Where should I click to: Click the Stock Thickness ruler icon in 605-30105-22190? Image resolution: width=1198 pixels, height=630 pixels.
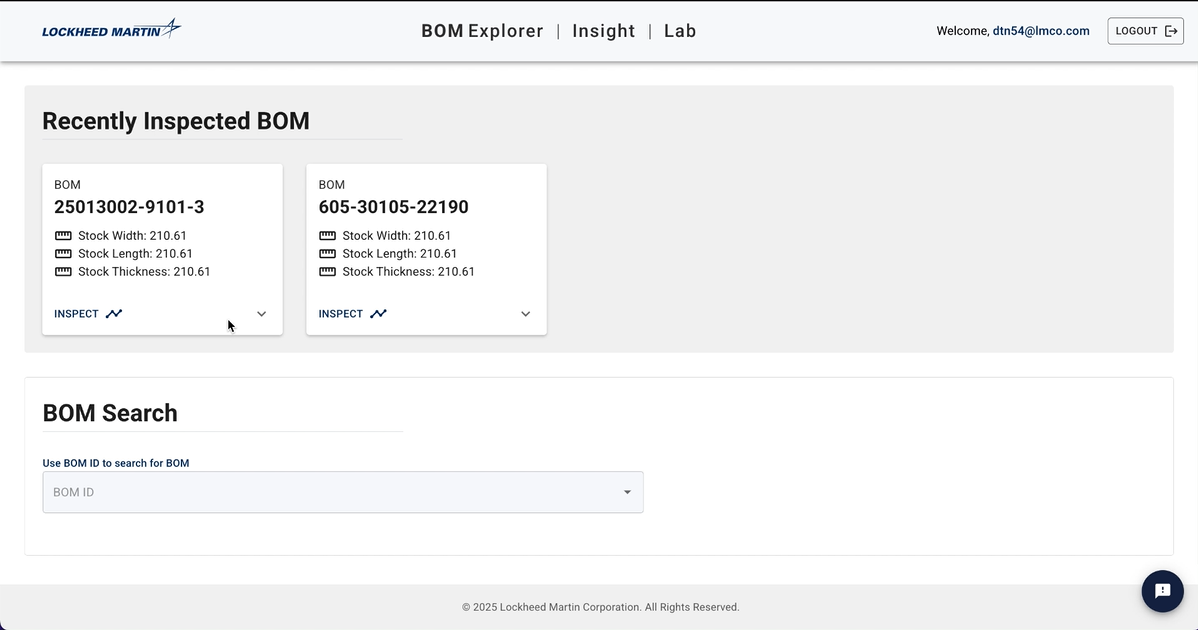(x=327, y=271)
